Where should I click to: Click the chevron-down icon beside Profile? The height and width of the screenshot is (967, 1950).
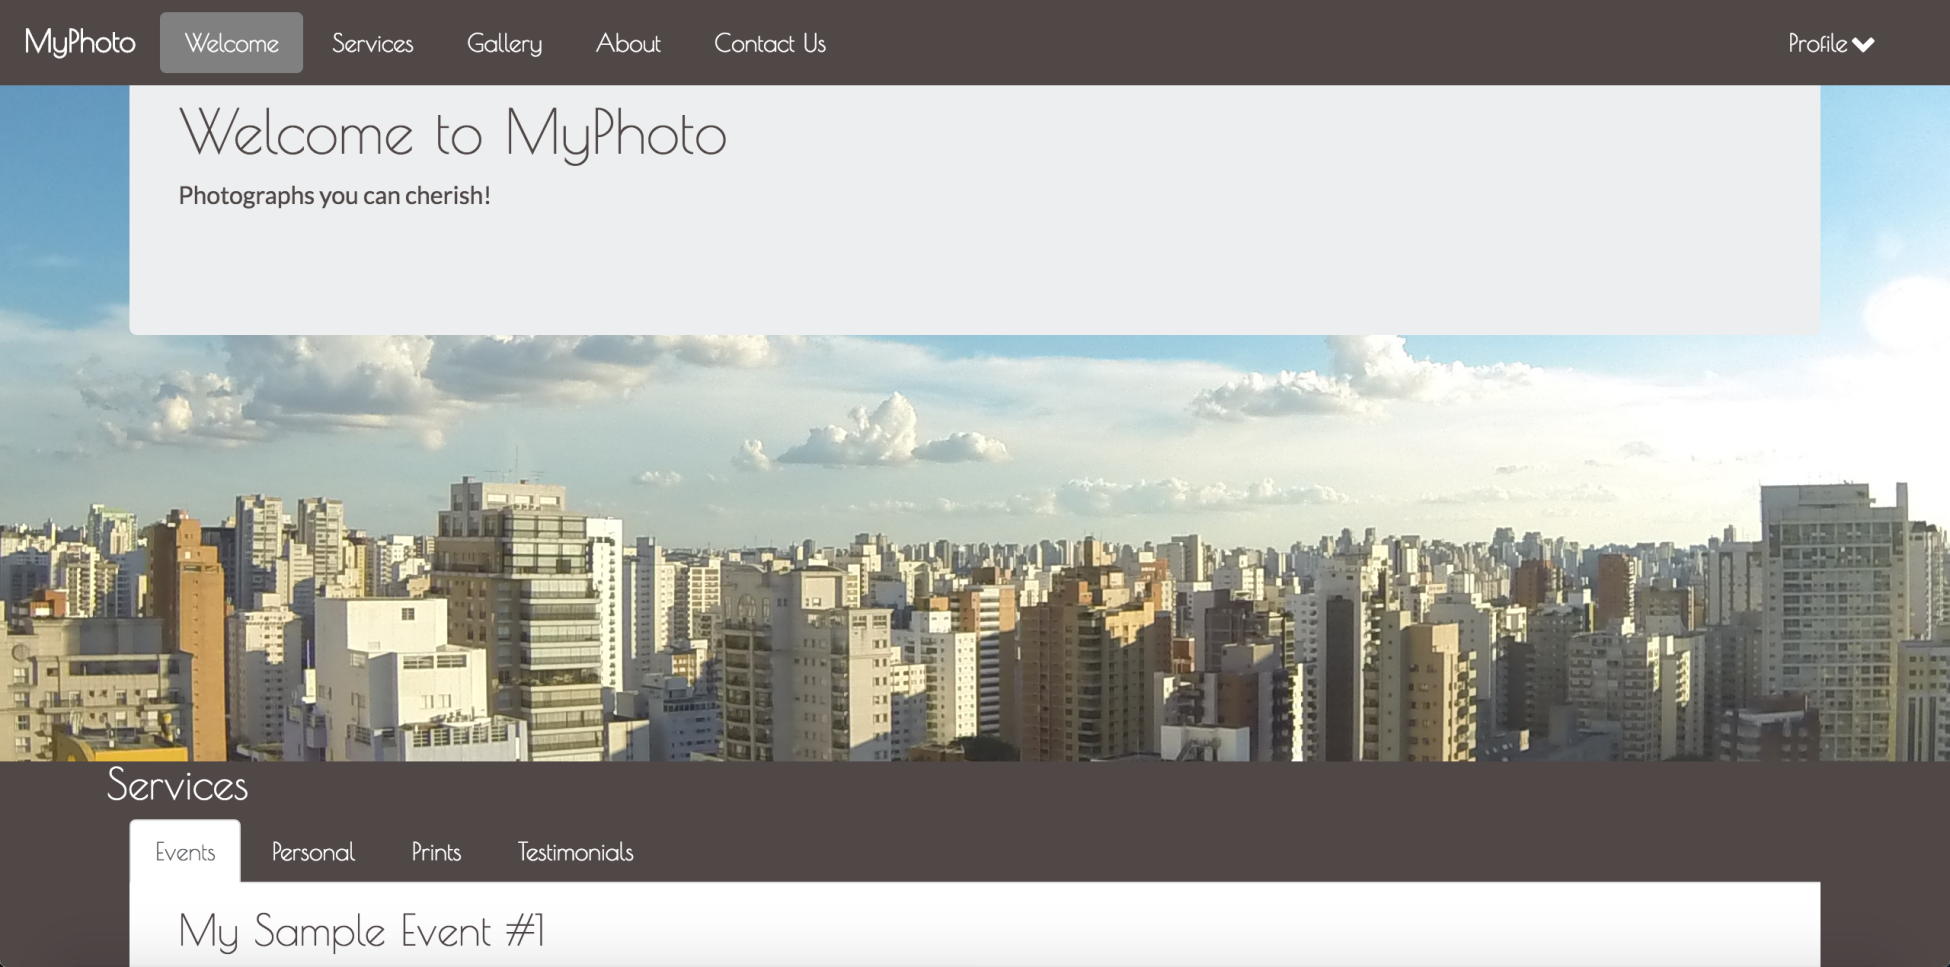pyautogui.click(x=1863, y=45)
